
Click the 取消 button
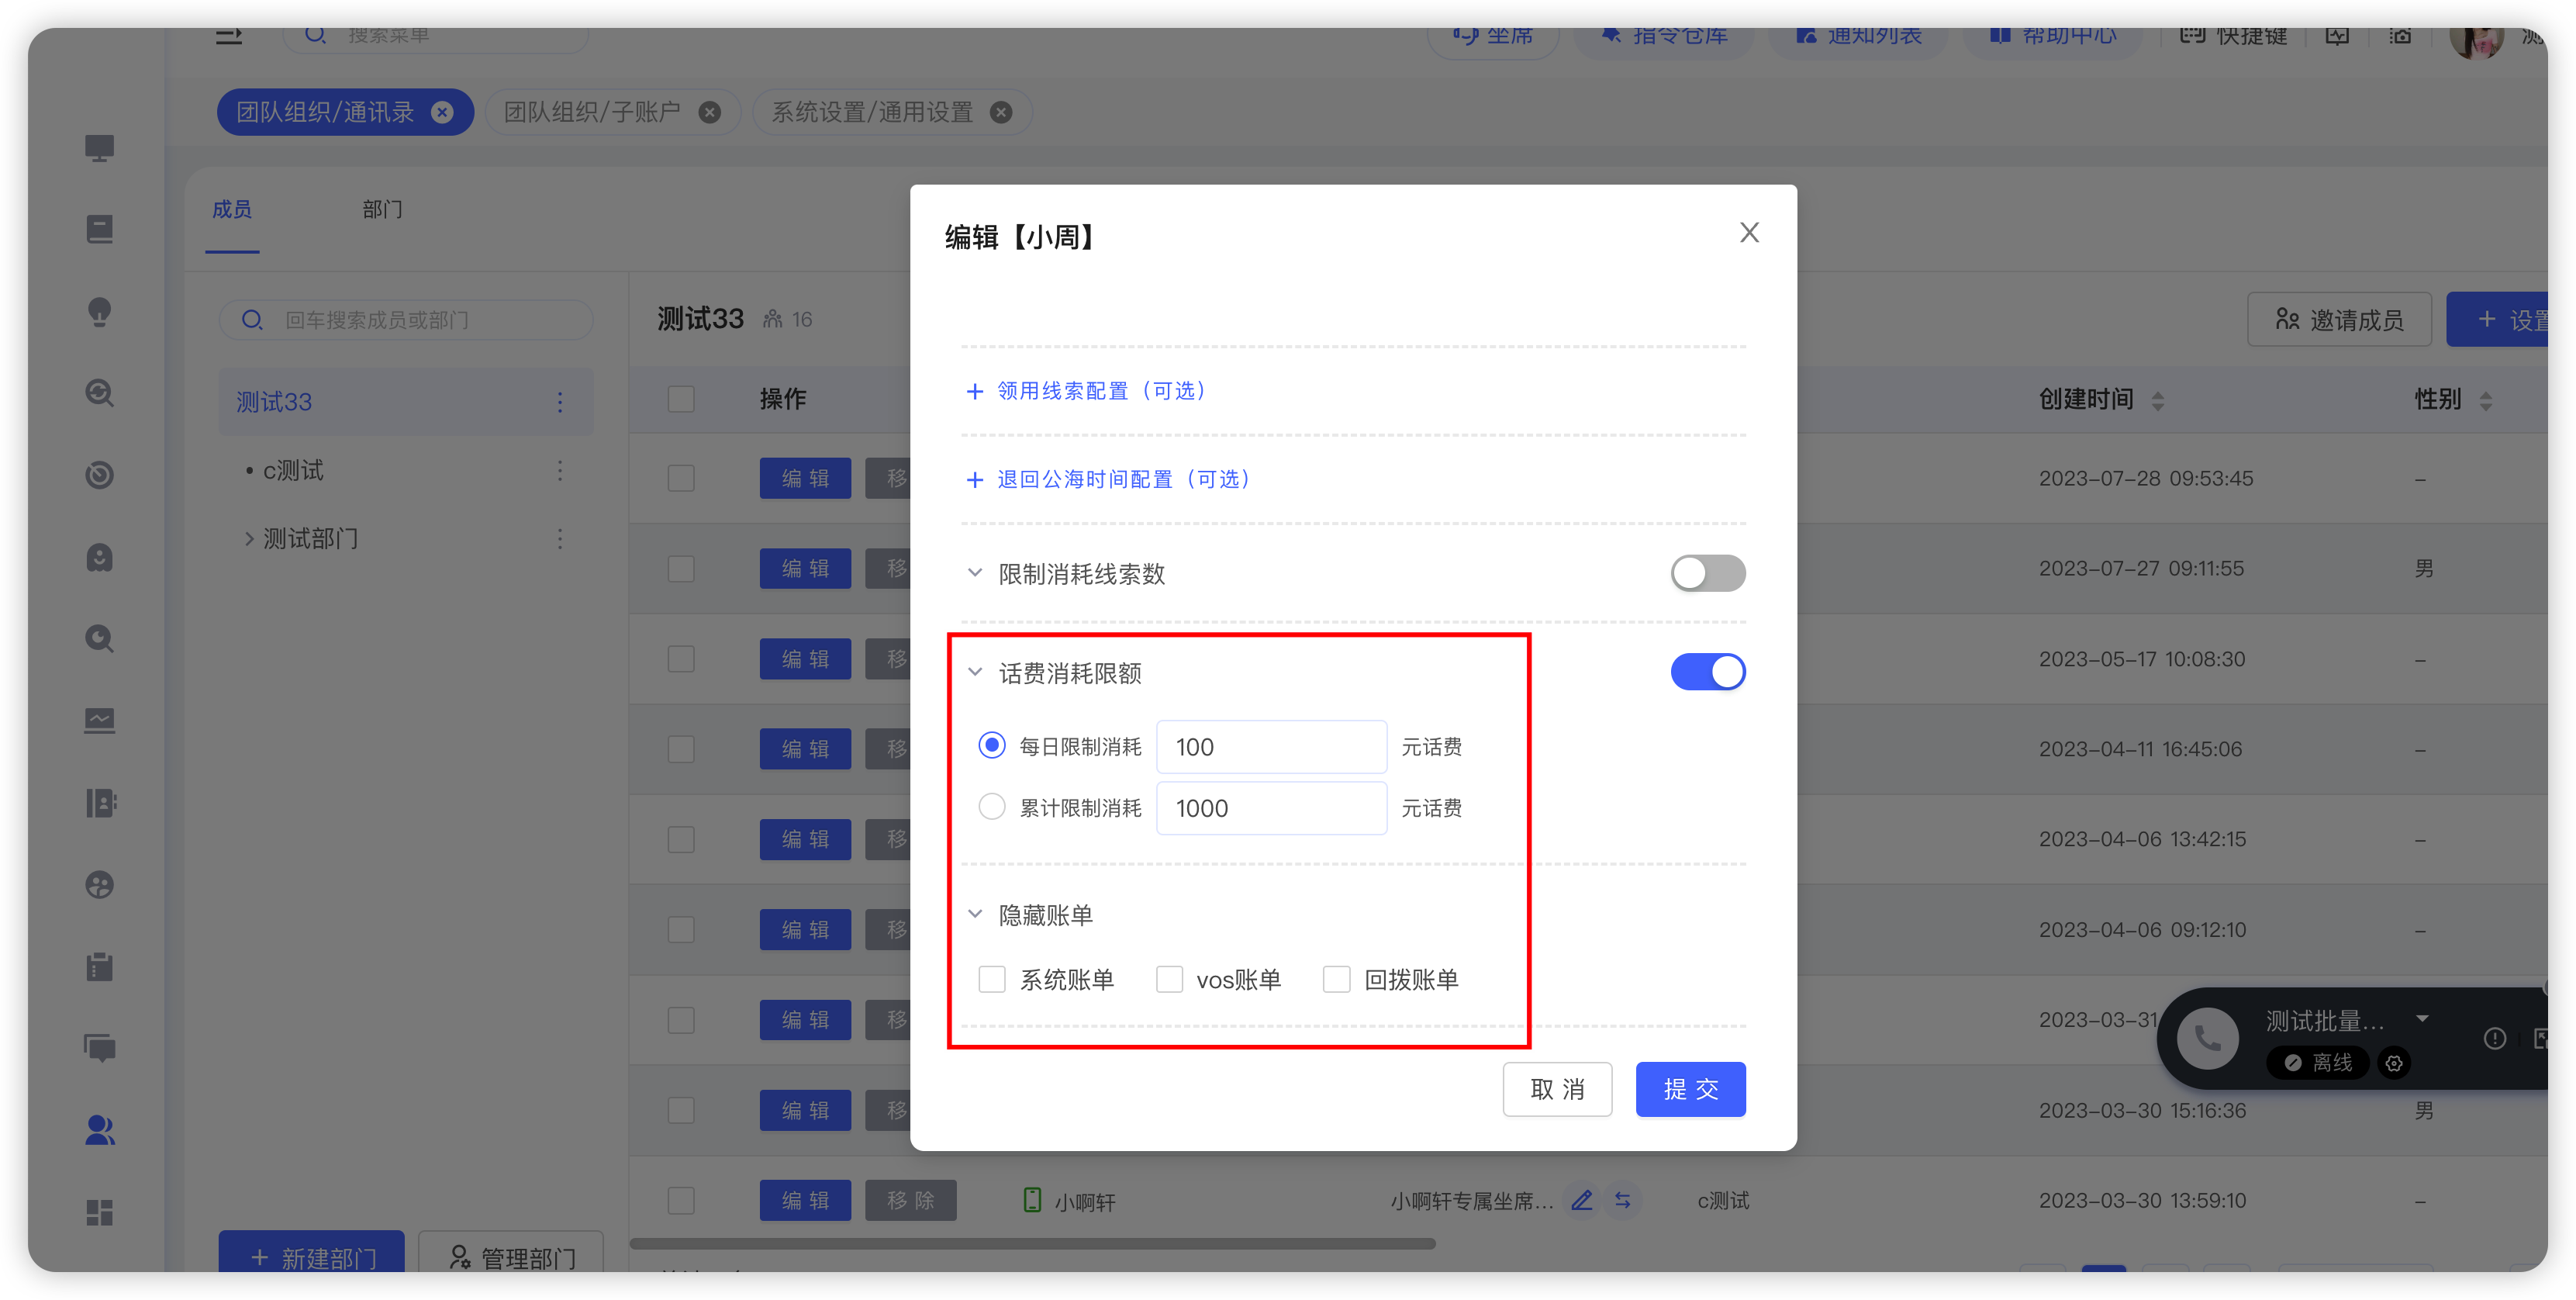pos(1557,1089)
